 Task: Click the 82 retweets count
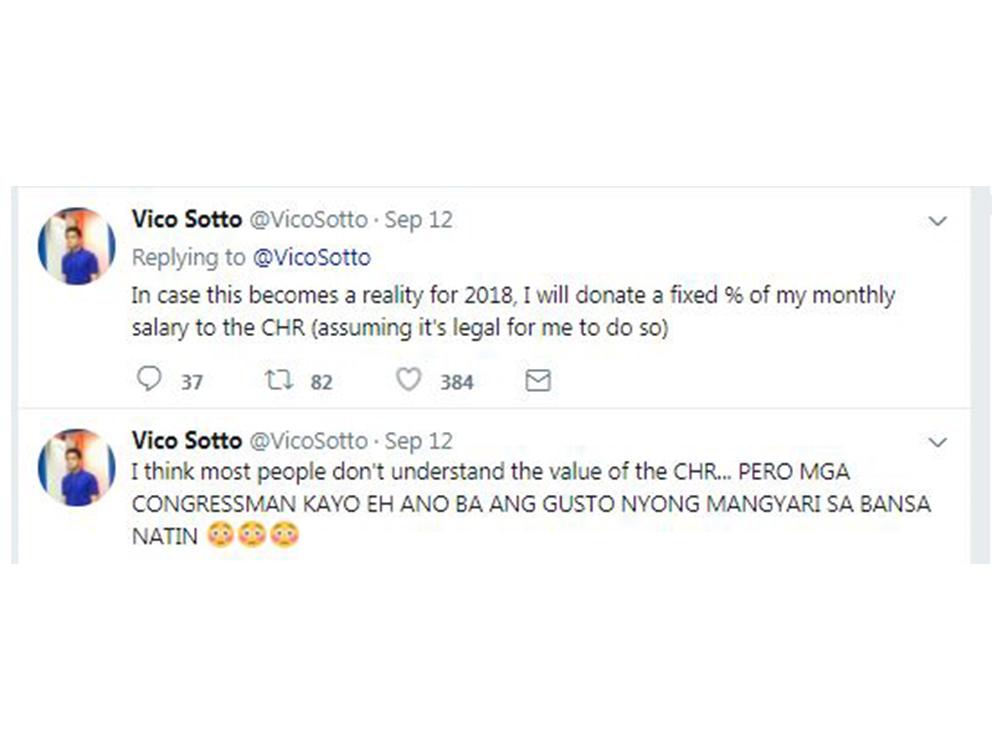(x=321, y=382)
